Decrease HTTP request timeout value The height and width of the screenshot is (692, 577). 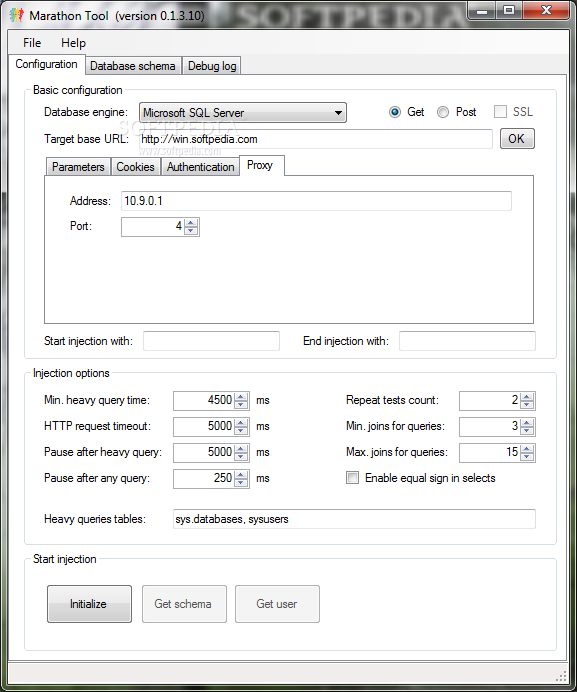click(241, 430)
